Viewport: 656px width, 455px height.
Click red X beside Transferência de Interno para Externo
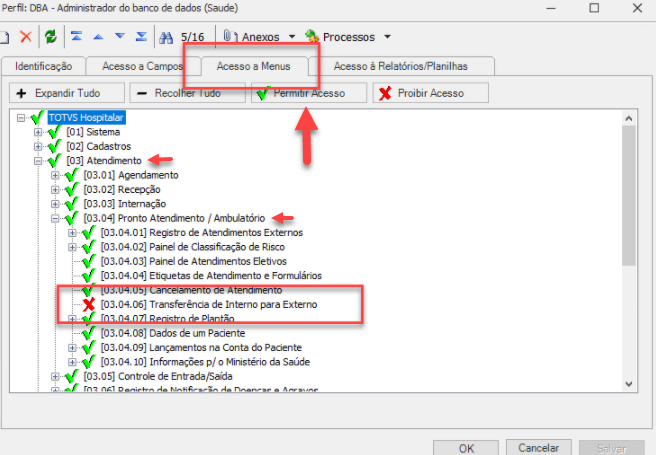[89, 304]
